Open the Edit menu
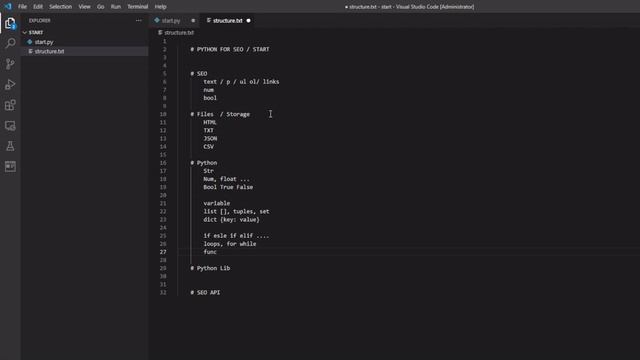 (38, 7)
